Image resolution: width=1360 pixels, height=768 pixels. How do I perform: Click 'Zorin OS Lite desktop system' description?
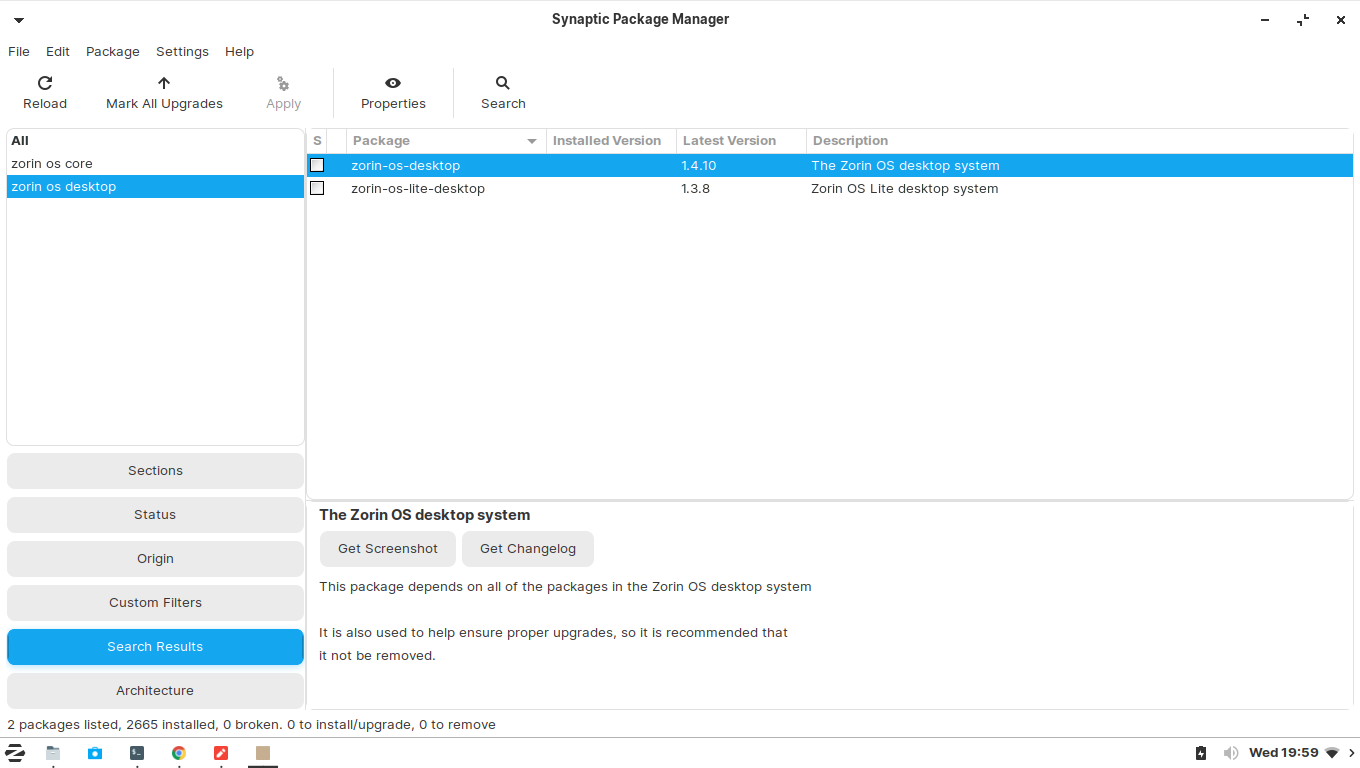(905, 189)
